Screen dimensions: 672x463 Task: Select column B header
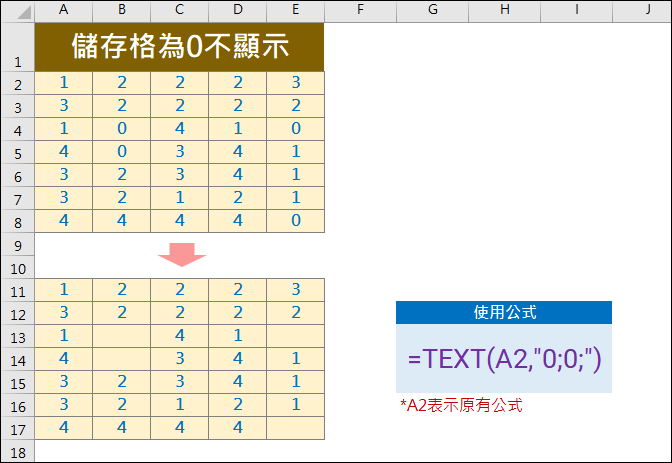122,11
